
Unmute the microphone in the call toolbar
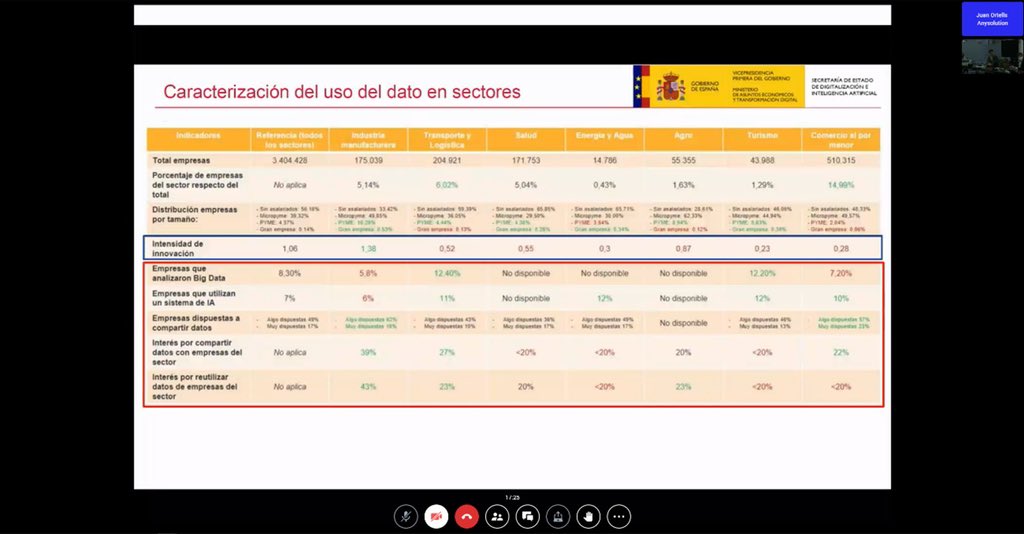point(406,516)
